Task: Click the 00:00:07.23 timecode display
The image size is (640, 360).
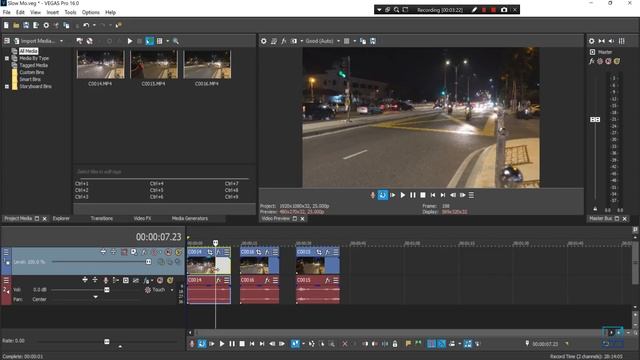Action: (x=158, y=237)
